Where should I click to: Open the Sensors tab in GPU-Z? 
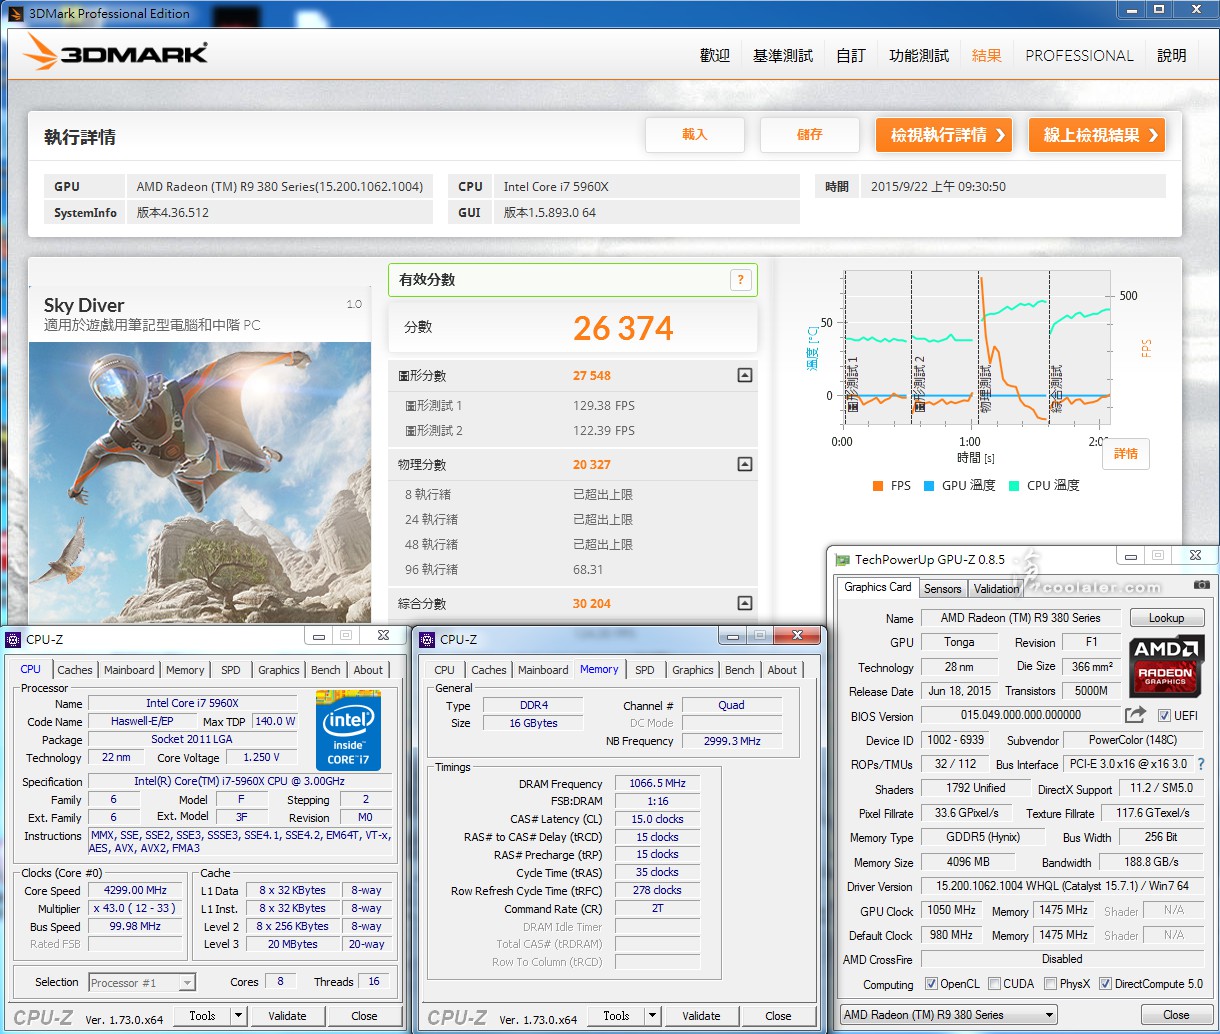tap(943, 589)
